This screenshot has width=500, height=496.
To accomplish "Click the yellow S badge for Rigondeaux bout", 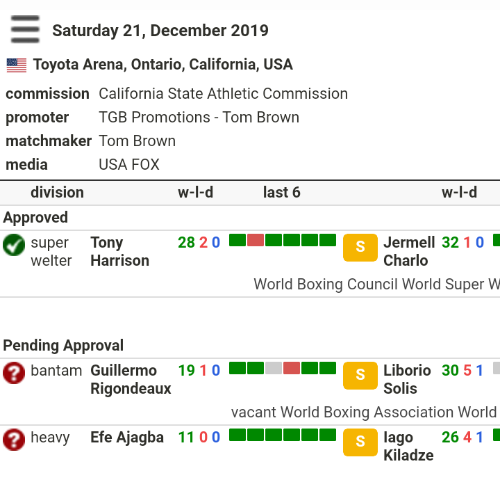I will (x=360, y=376).
